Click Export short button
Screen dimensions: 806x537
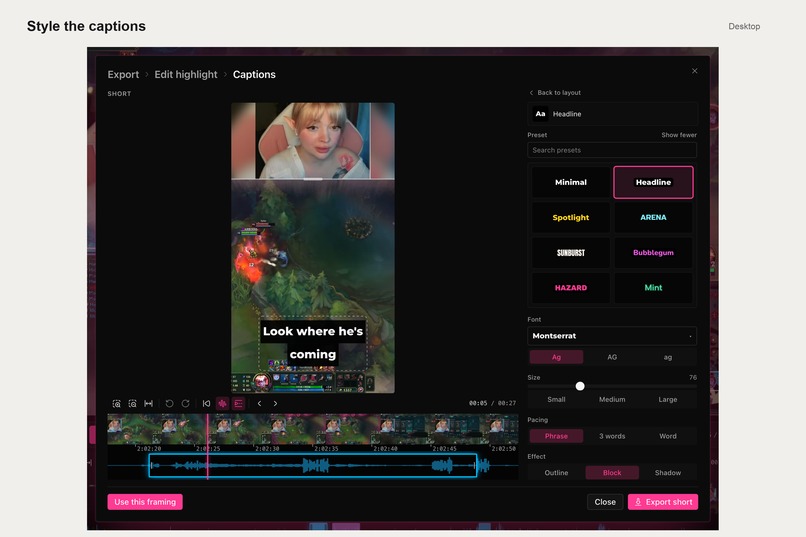(663, 502)
